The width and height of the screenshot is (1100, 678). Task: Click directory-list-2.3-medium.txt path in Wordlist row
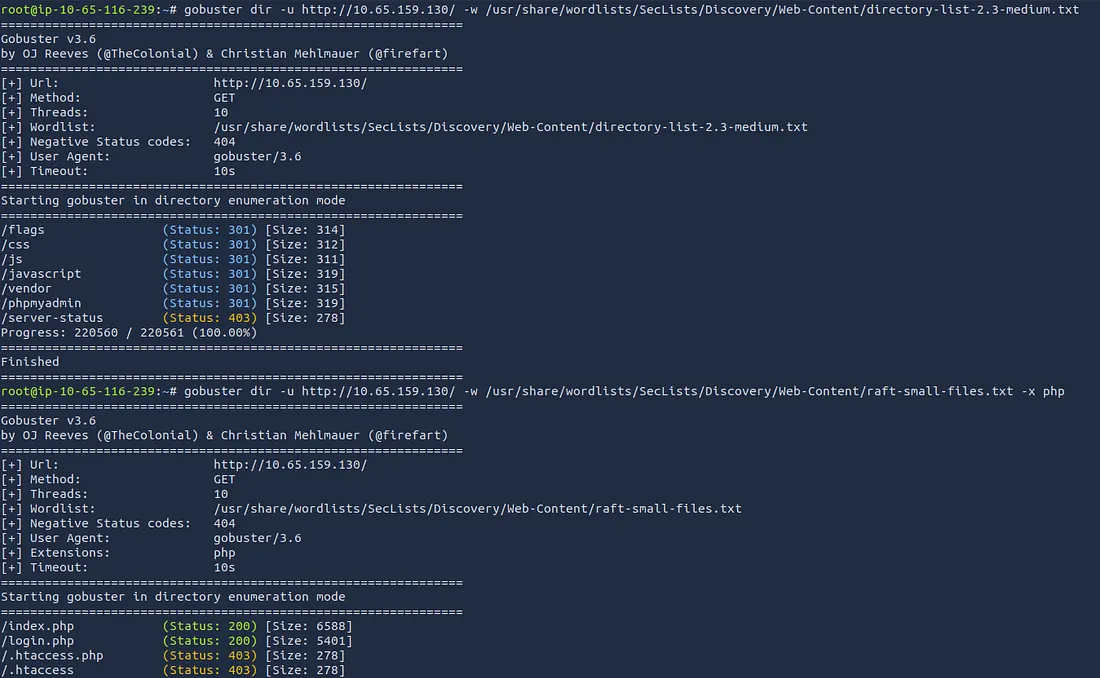(510, 127)
